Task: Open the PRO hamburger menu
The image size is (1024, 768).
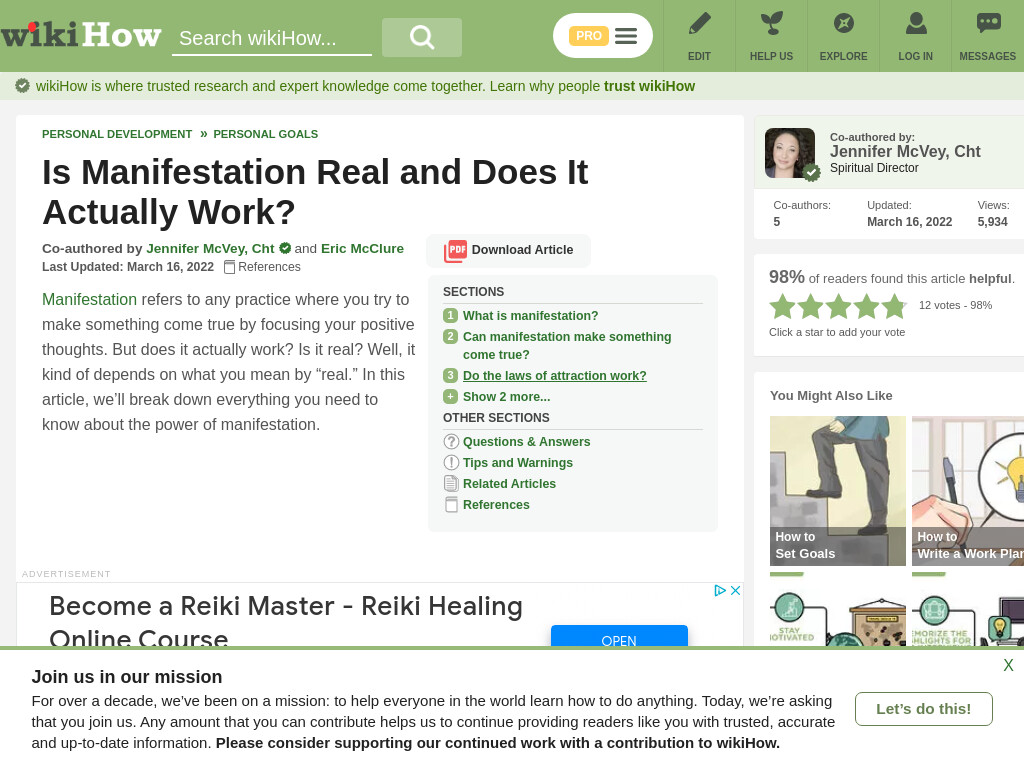Action: pos(603,36)
